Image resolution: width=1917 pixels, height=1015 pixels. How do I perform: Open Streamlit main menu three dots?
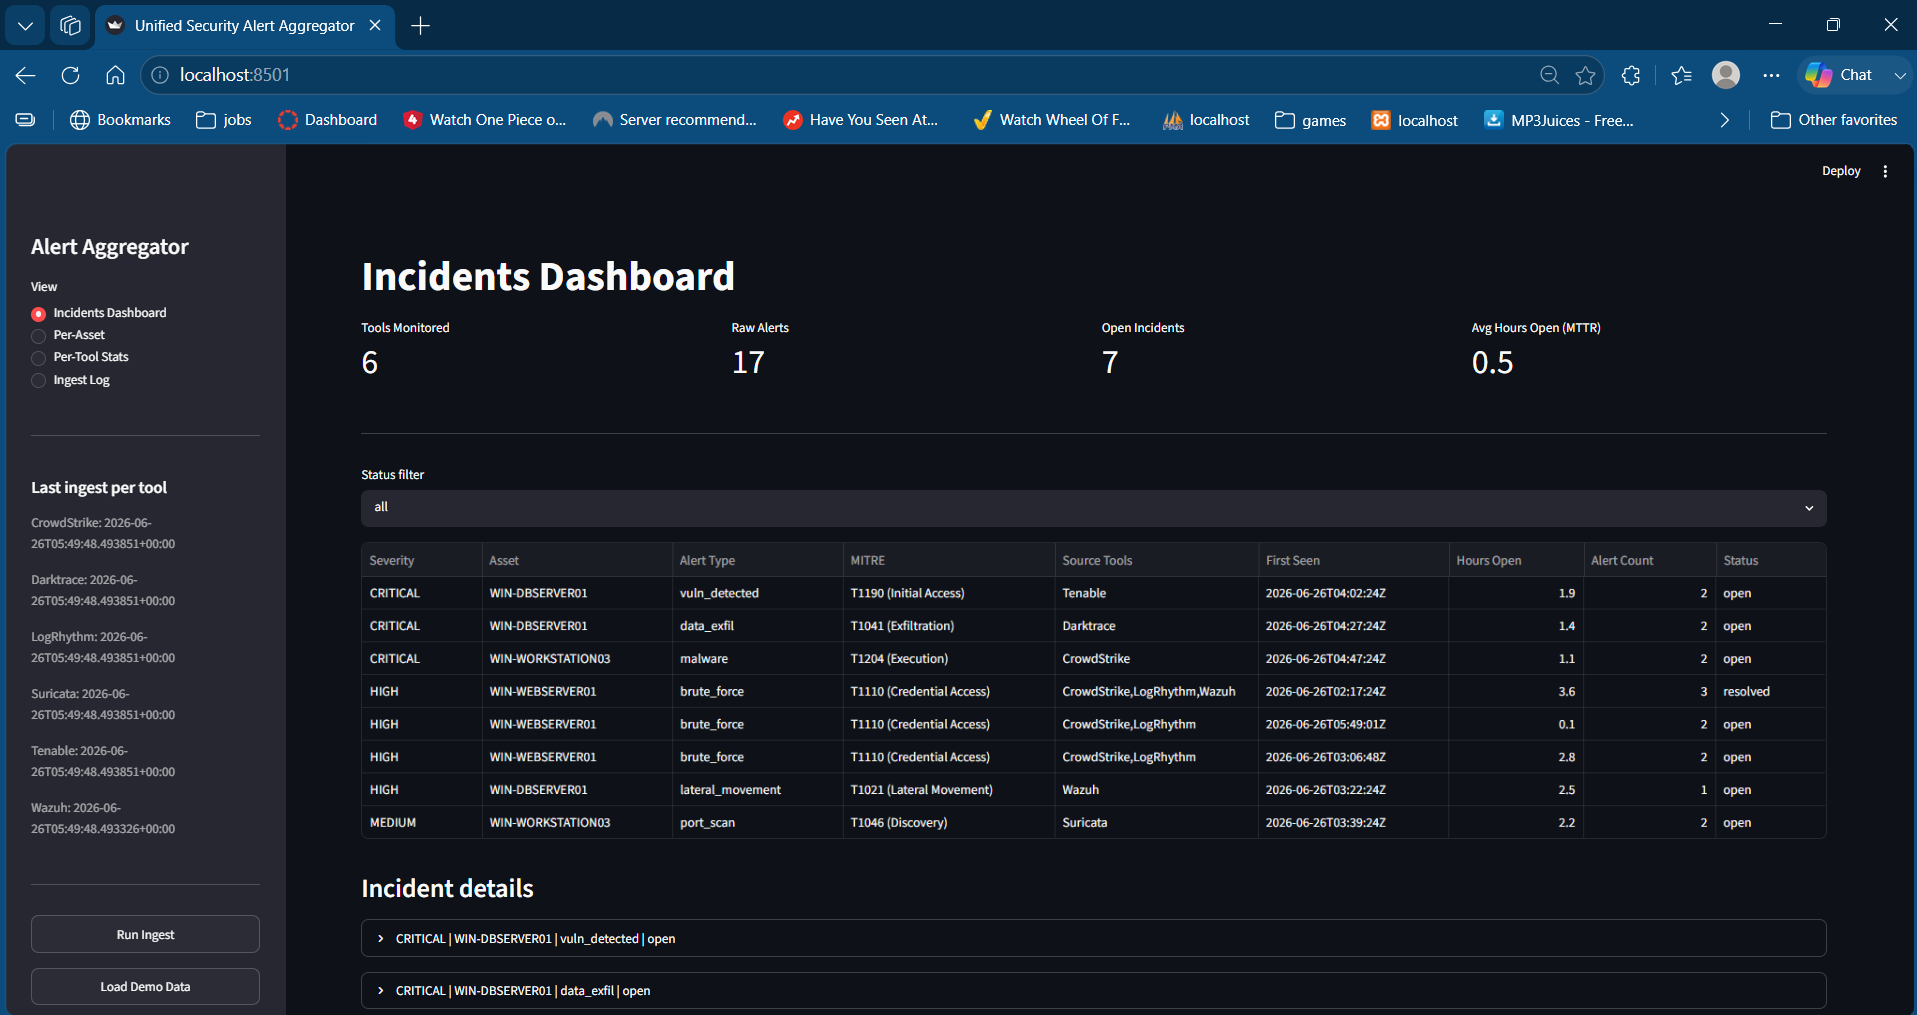[1885, 171]
